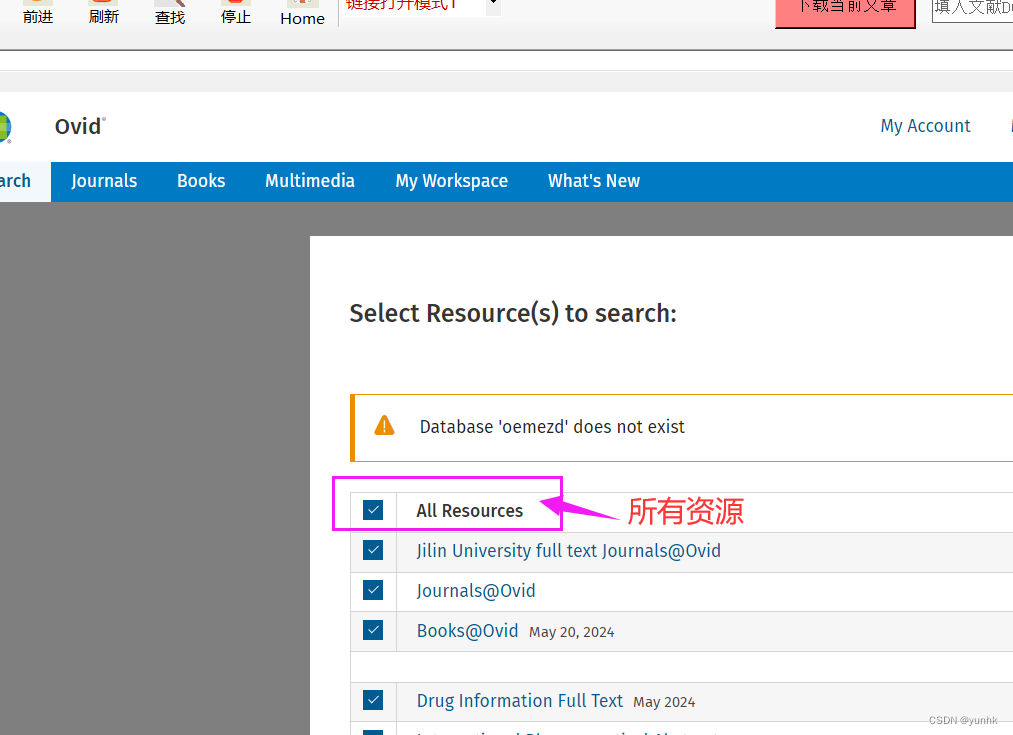
Task: Open the Multimedia tab
Action: tap(309, 181)
